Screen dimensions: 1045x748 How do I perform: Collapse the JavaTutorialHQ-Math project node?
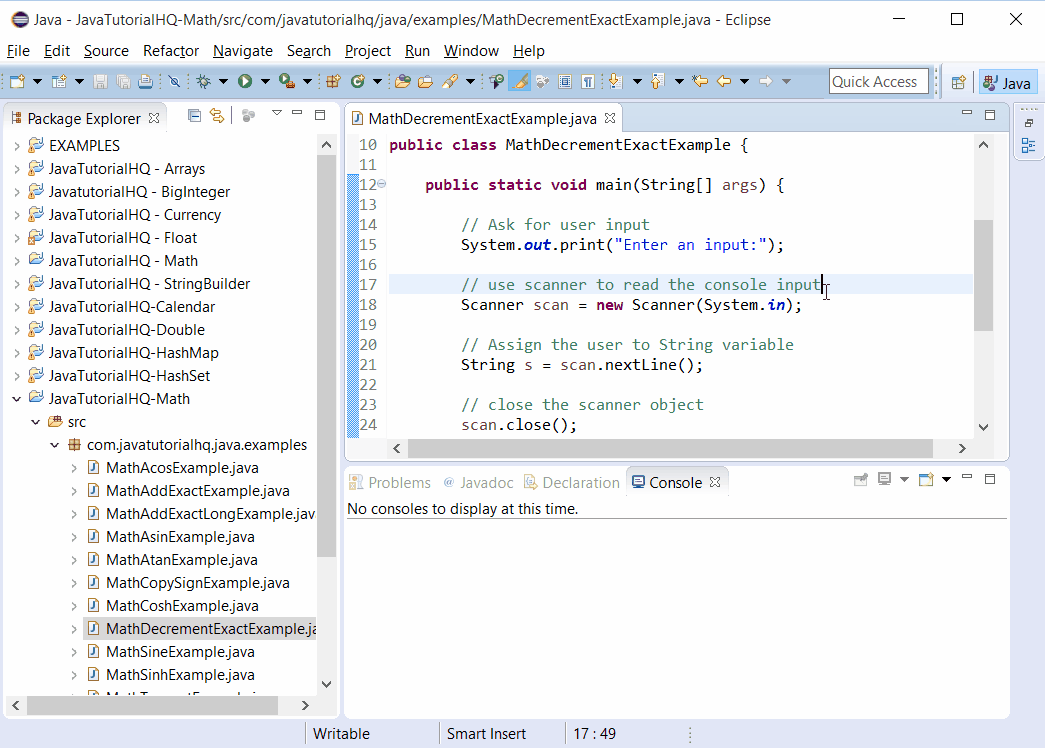17,399
